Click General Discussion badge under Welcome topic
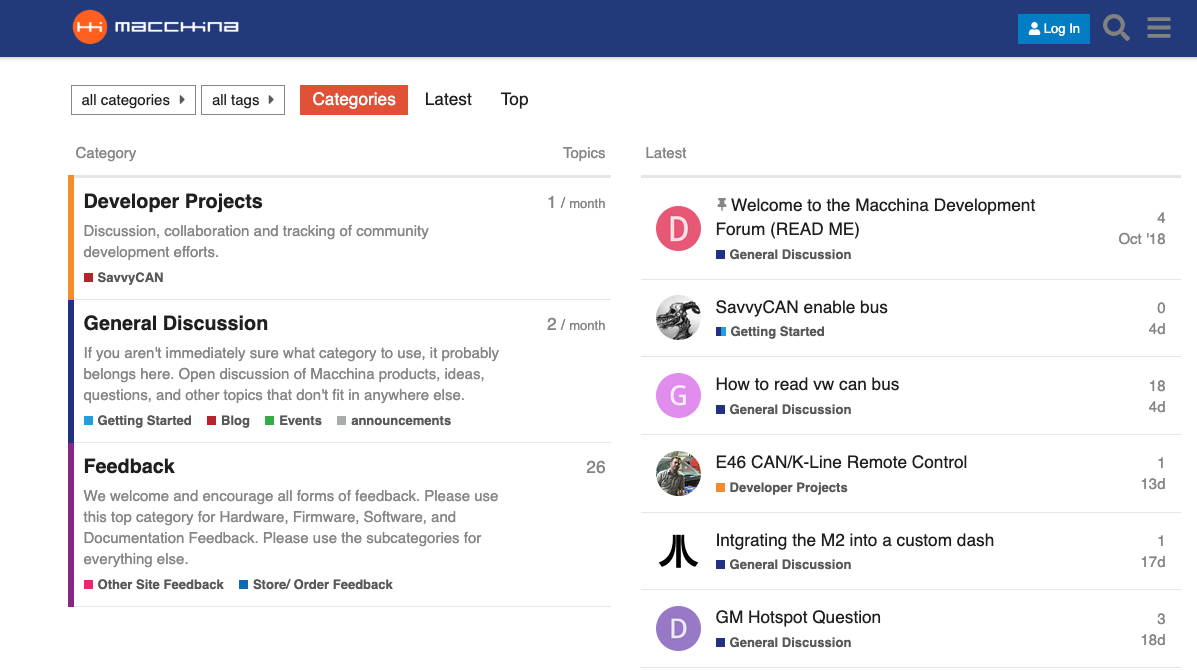 (783, 255)
